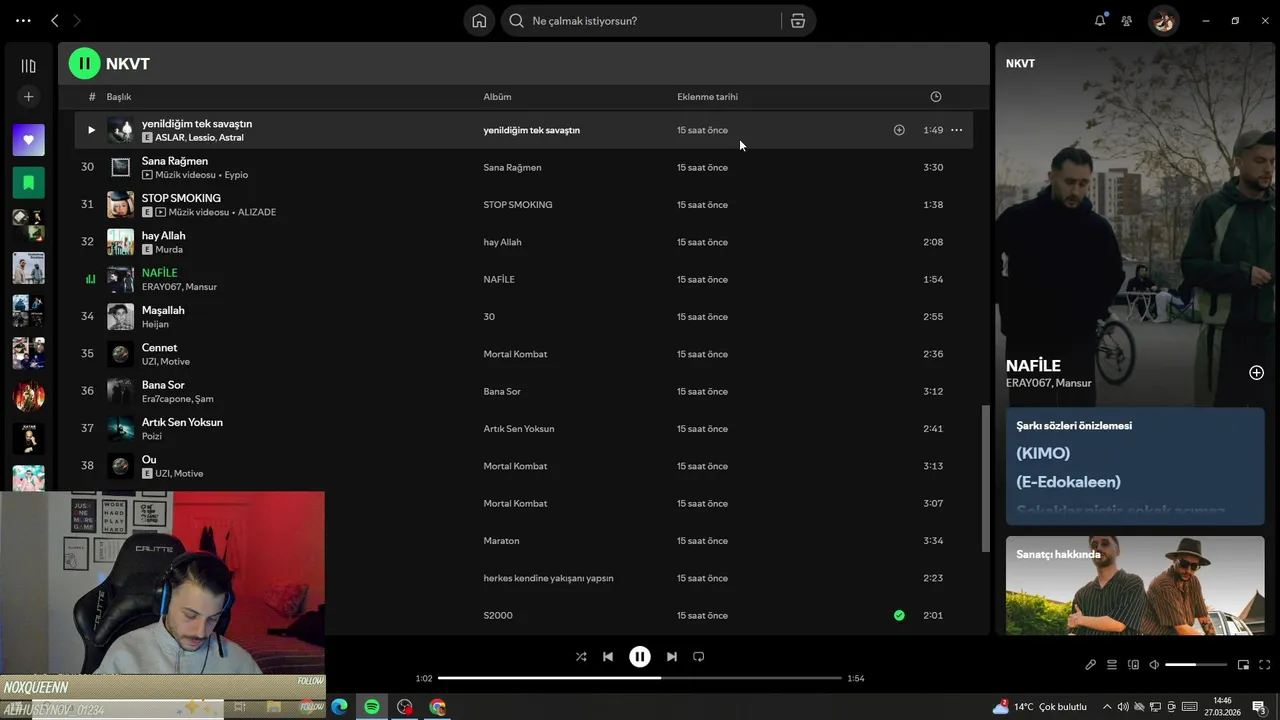Click artist link Poizi
The width and height of the screenshot is (1280, 720).
tap(152, 436)
